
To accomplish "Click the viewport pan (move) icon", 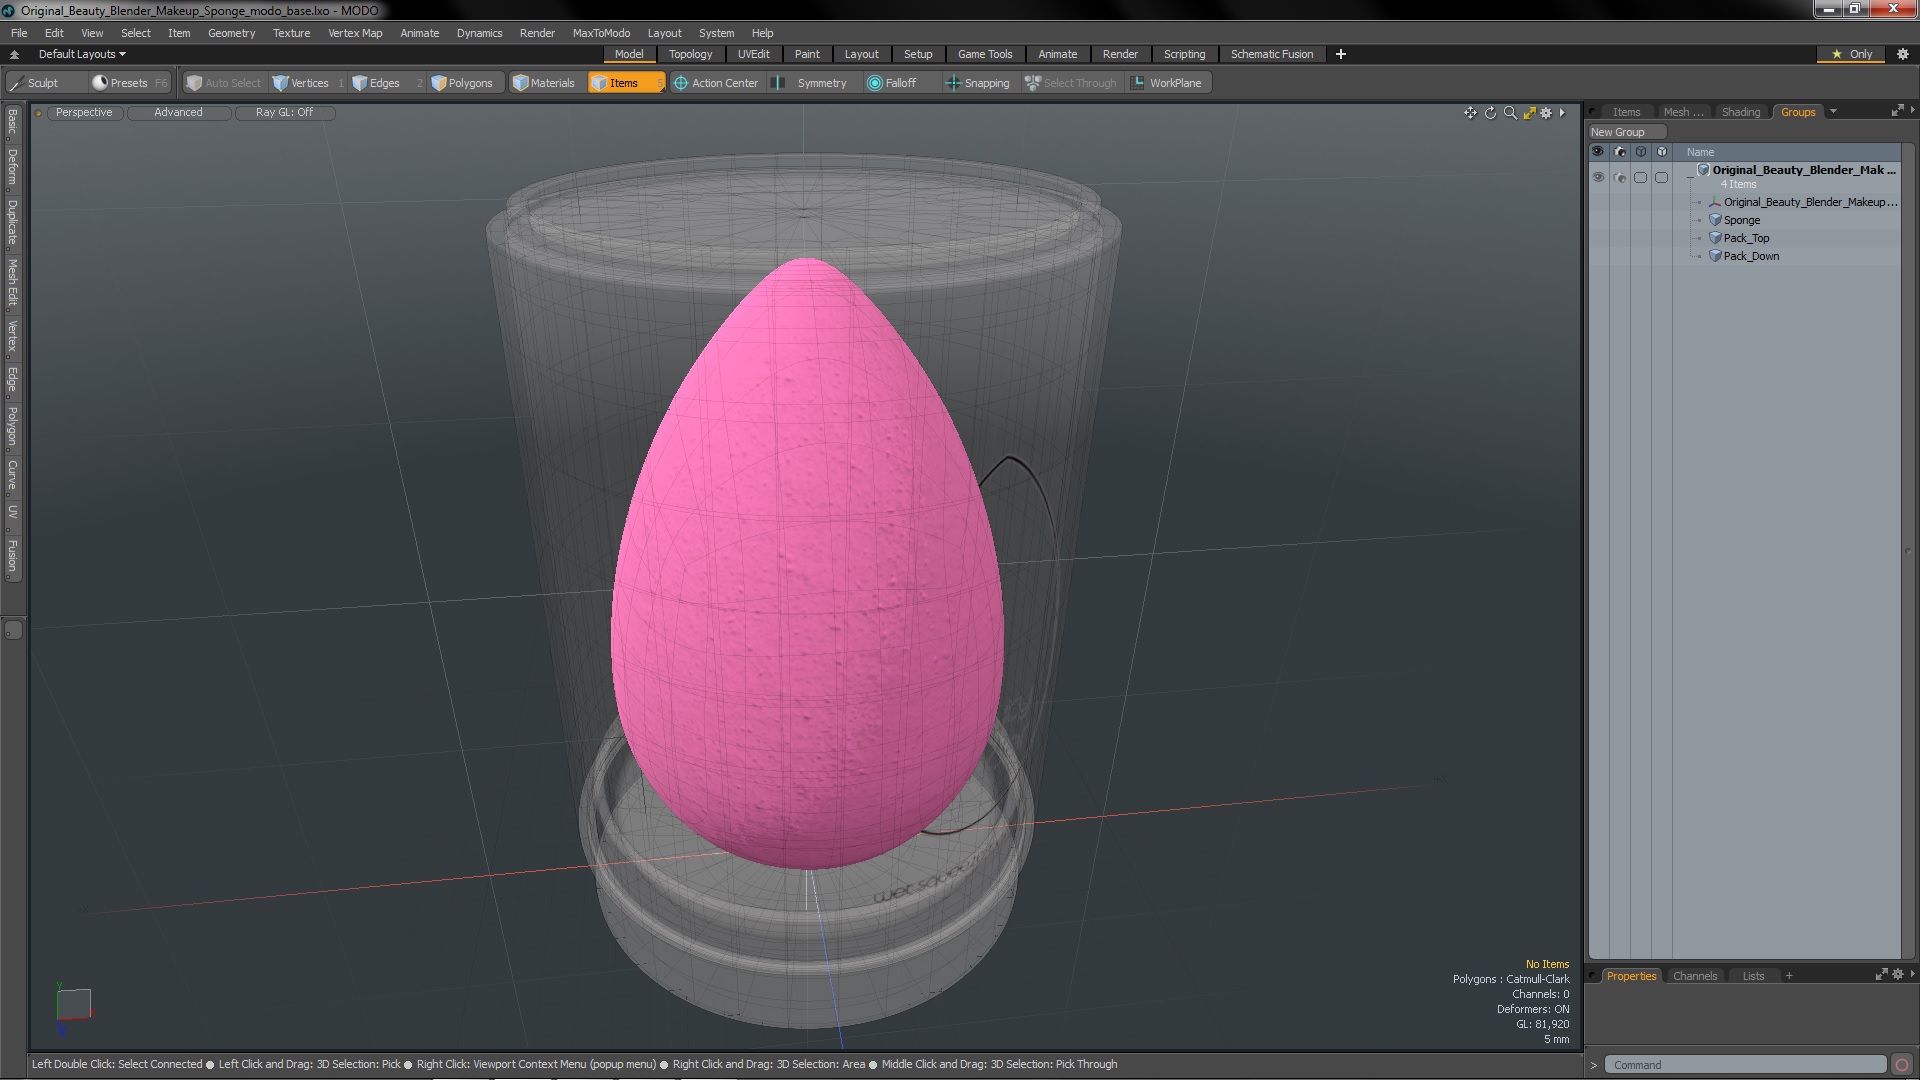I will click(x=1469, y=113).
